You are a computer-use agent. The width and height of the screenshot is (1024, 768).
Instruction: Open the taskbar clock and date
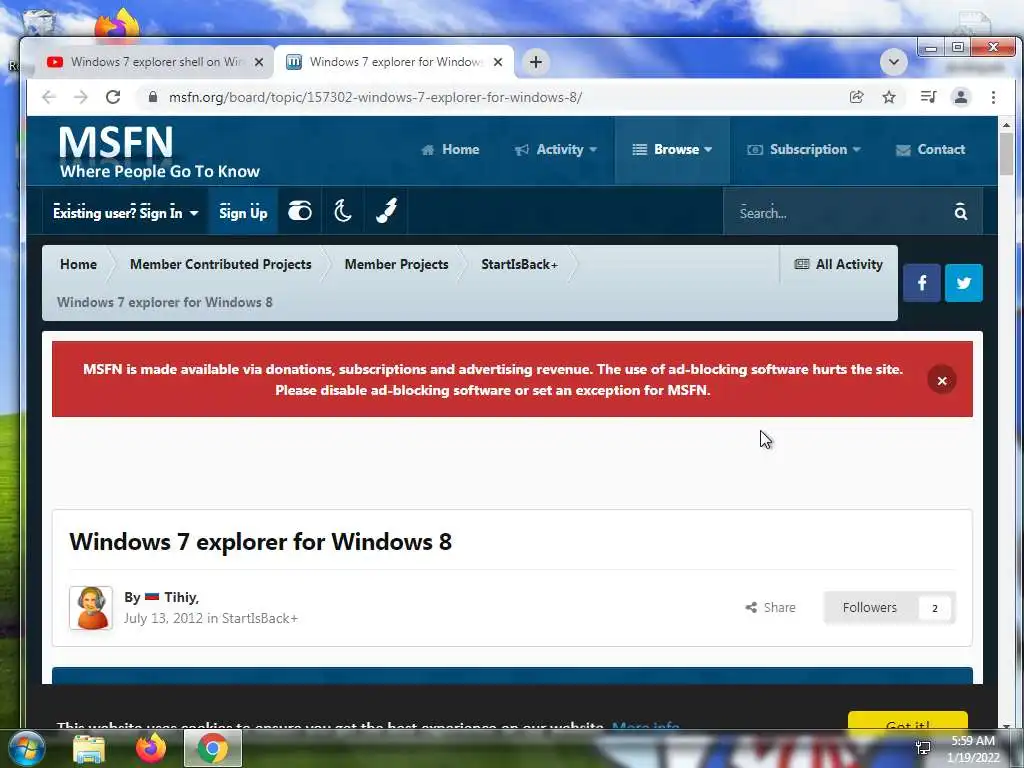click(x=973, y=749)
